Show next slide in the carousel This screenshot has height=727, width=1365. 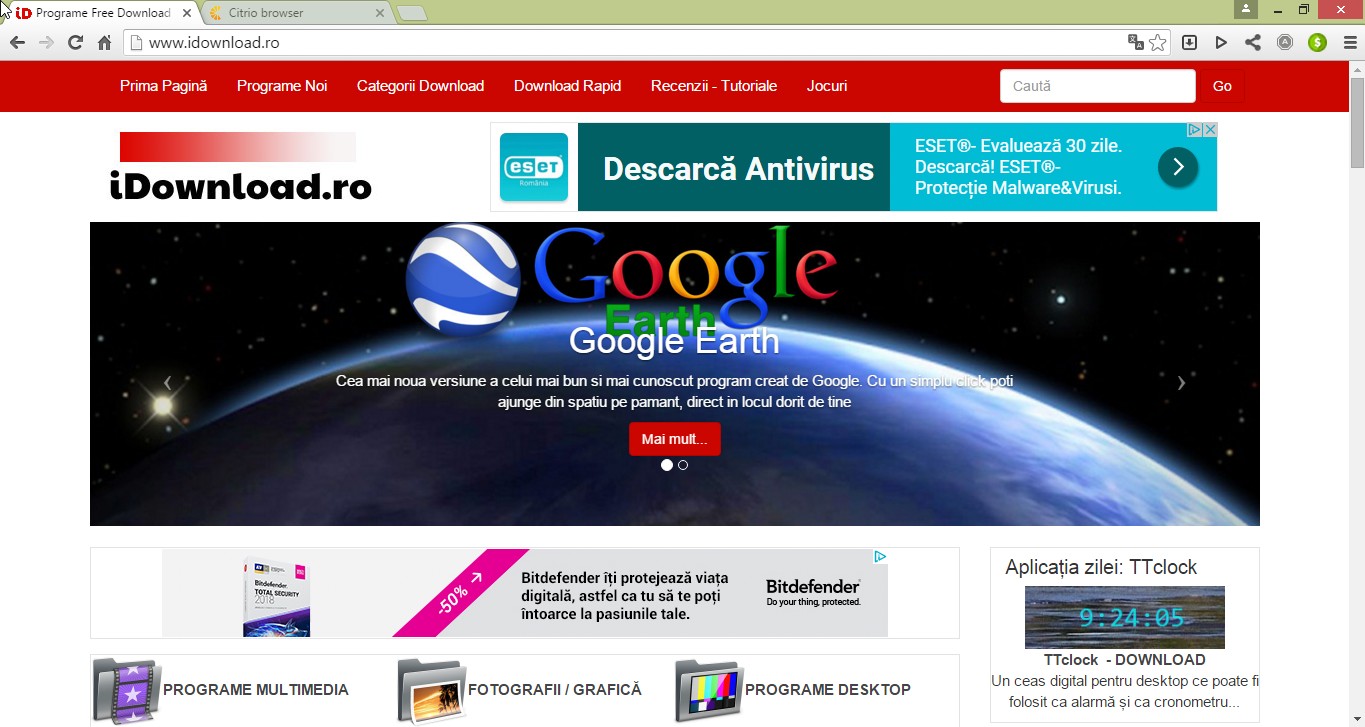tap(1181, 383)
